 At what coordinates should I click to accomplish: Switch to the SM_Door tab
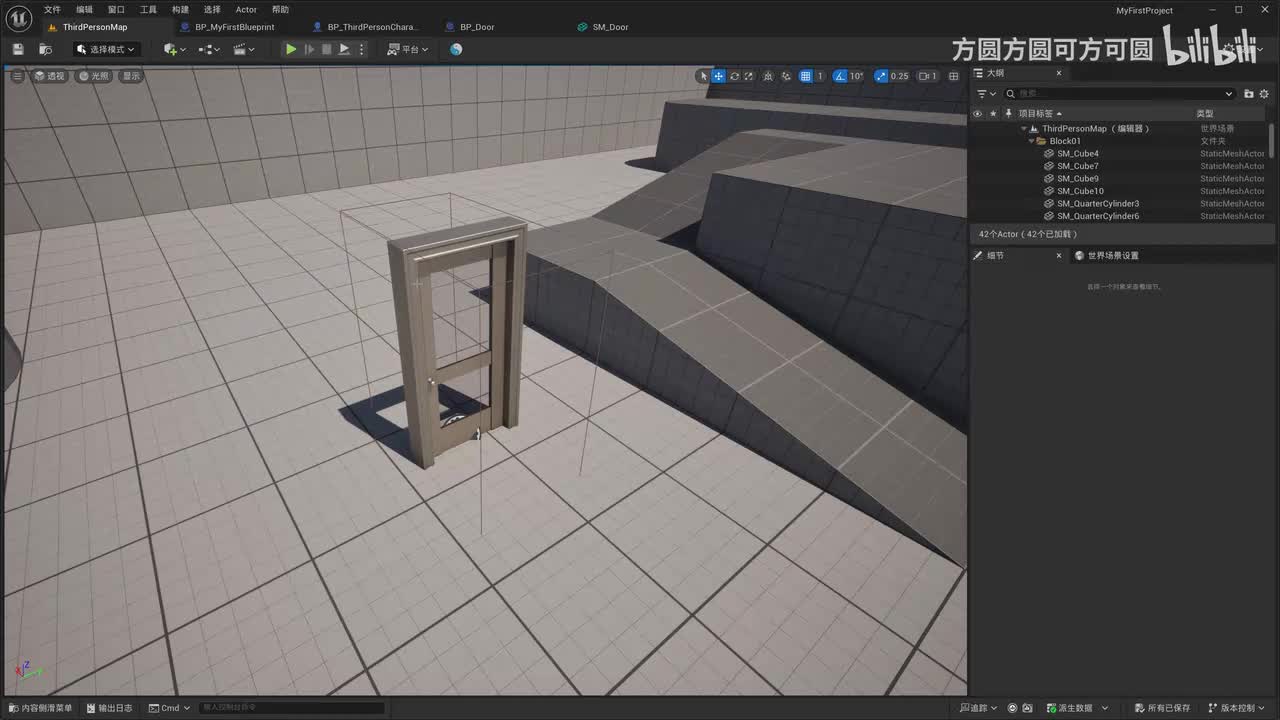coord(611,27)
